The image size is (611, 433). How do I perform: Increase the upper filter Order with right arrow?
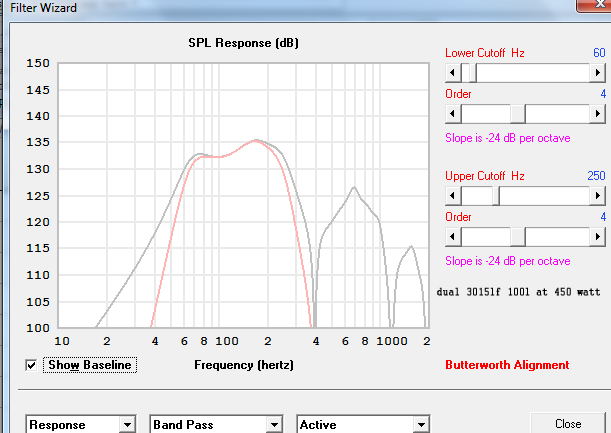pyautogui.click(x=597, y=237)
